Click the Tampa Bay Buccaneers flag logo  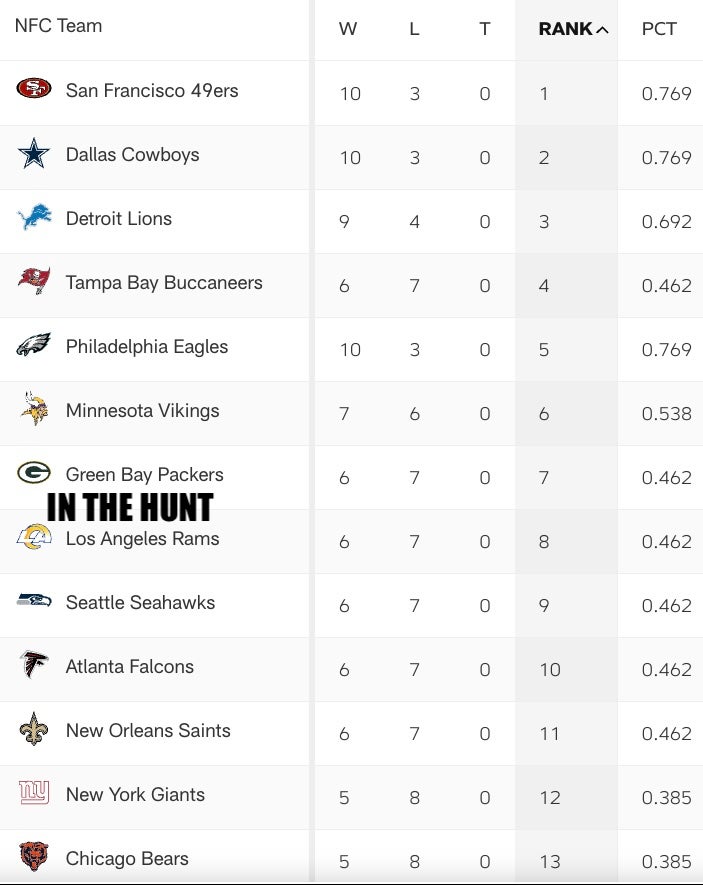34,282
